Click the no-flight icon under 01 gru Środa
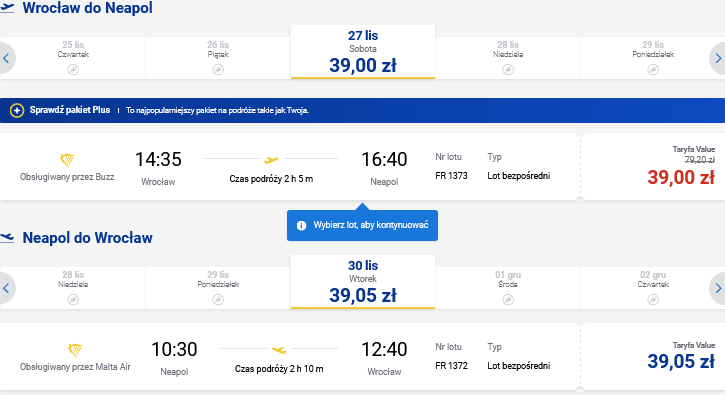 tap(508, 300)
